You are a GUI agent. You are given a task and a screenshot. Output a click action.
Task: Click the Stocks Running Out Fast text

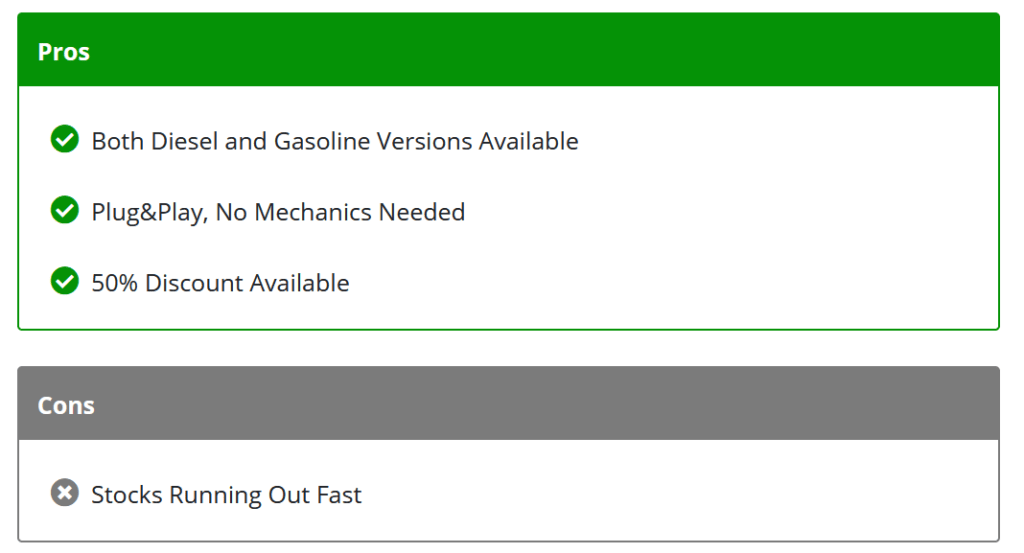(226, 495)
